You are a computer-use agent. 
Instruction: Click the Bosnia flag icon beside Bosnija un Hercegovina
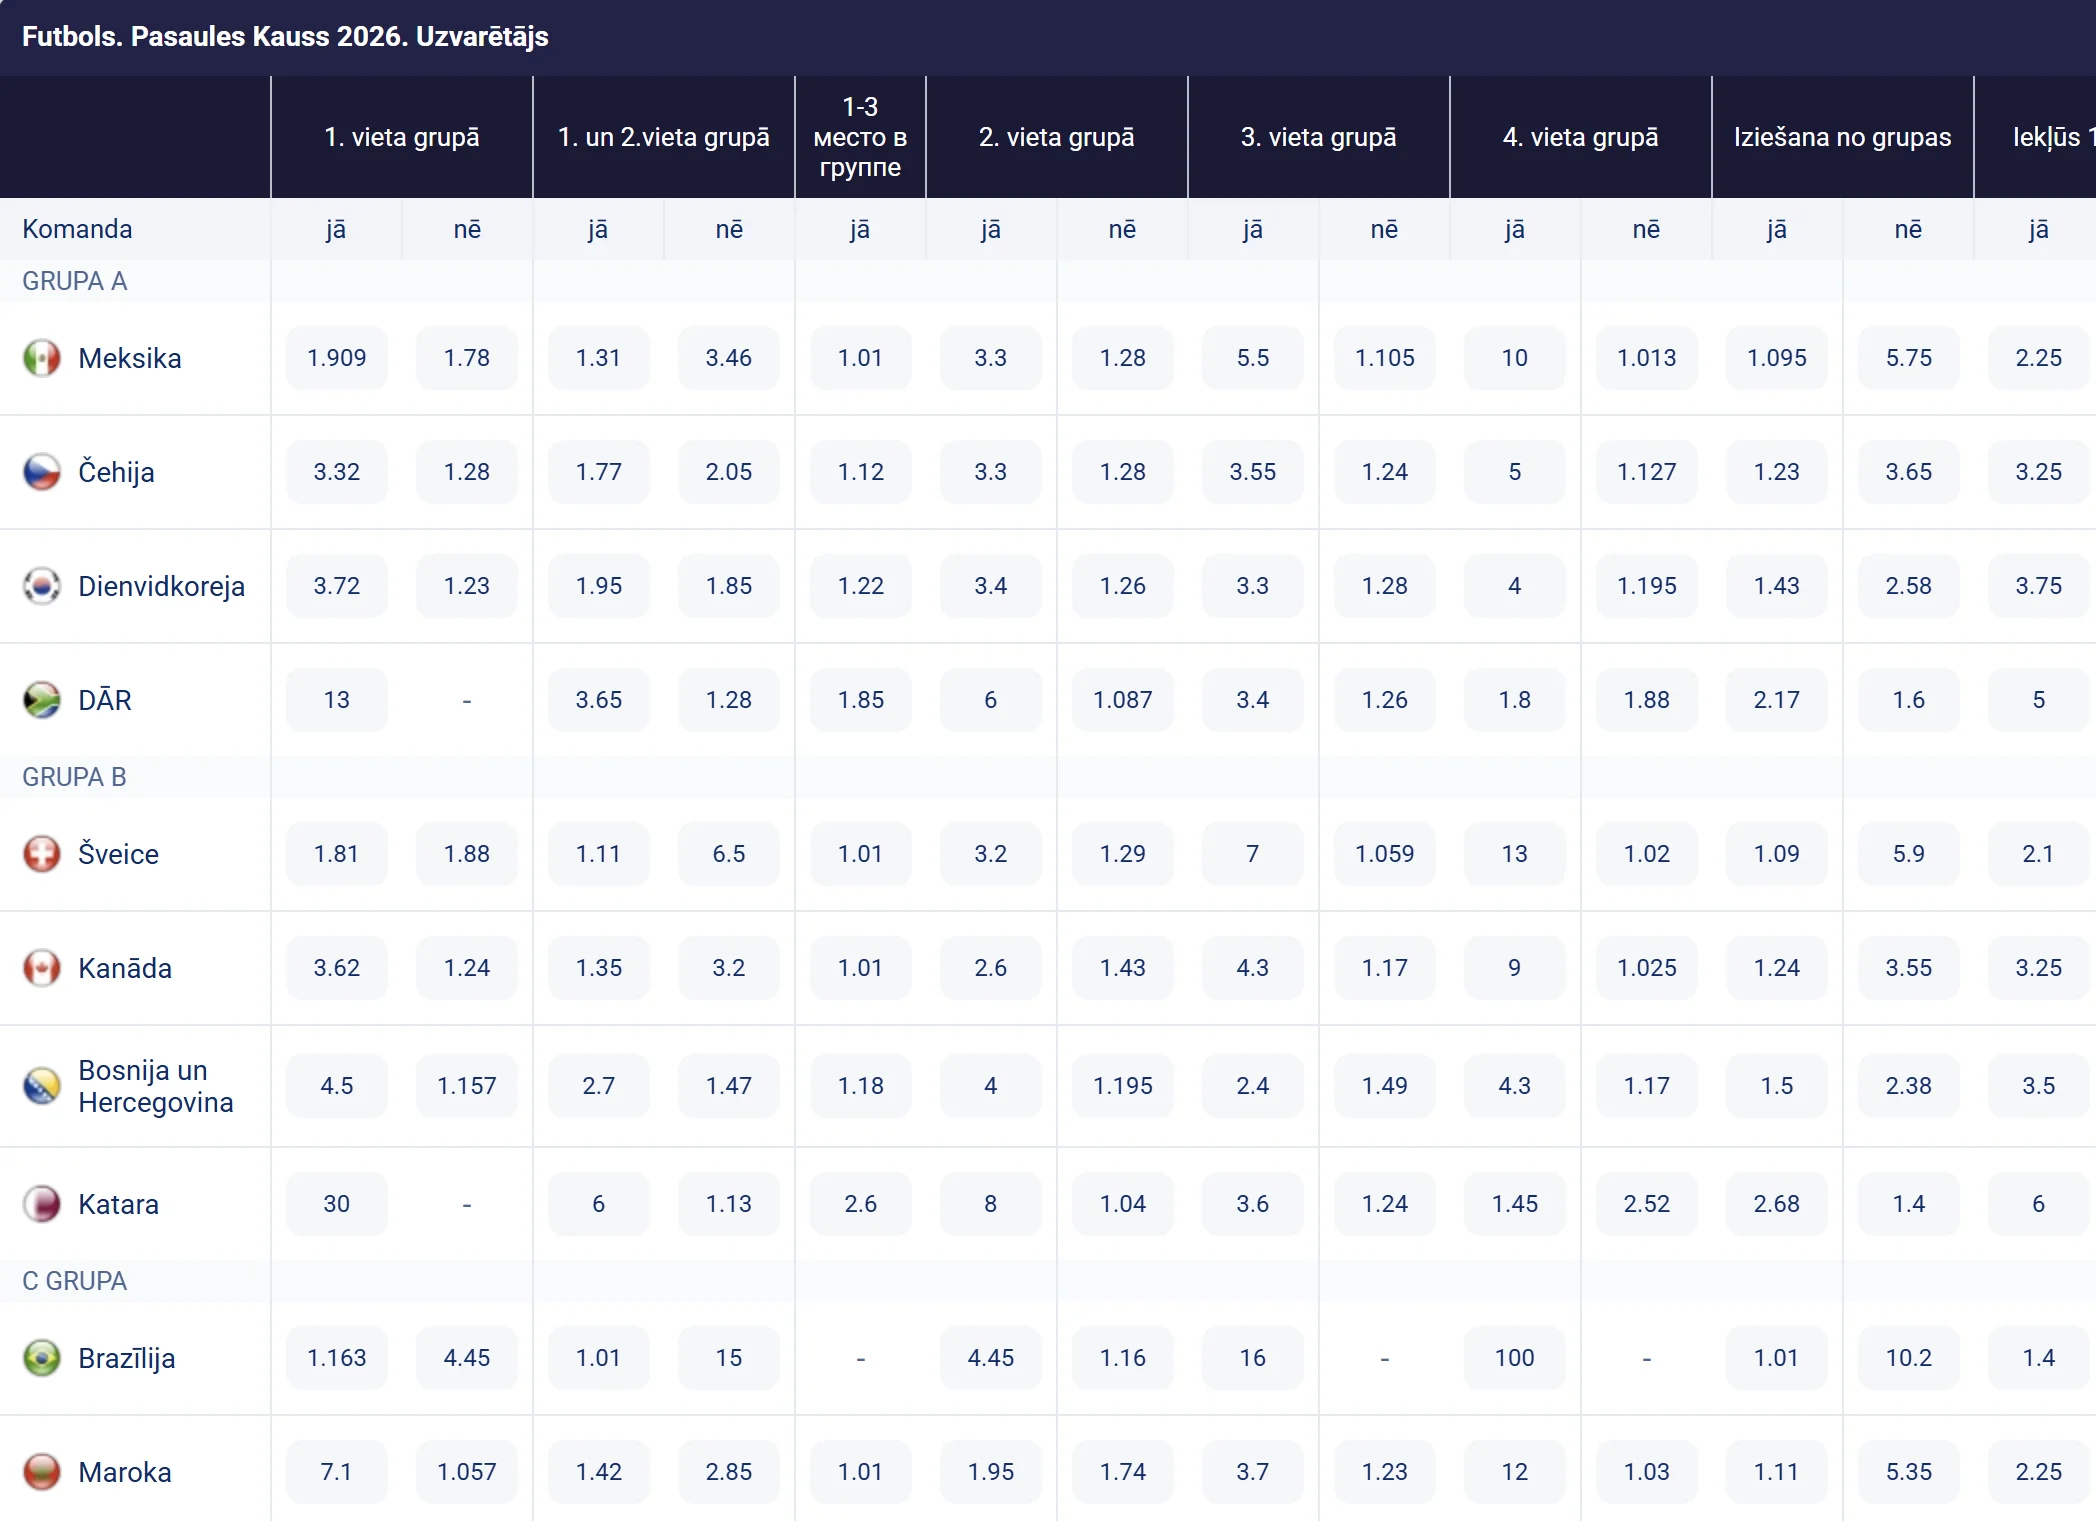click(42, 1086)
